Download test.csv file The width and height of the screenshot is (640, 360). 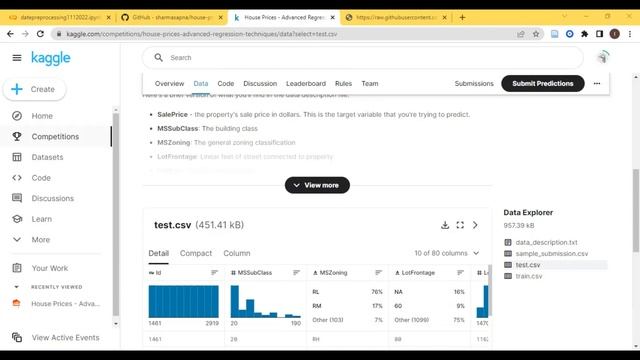coord(445,225)
